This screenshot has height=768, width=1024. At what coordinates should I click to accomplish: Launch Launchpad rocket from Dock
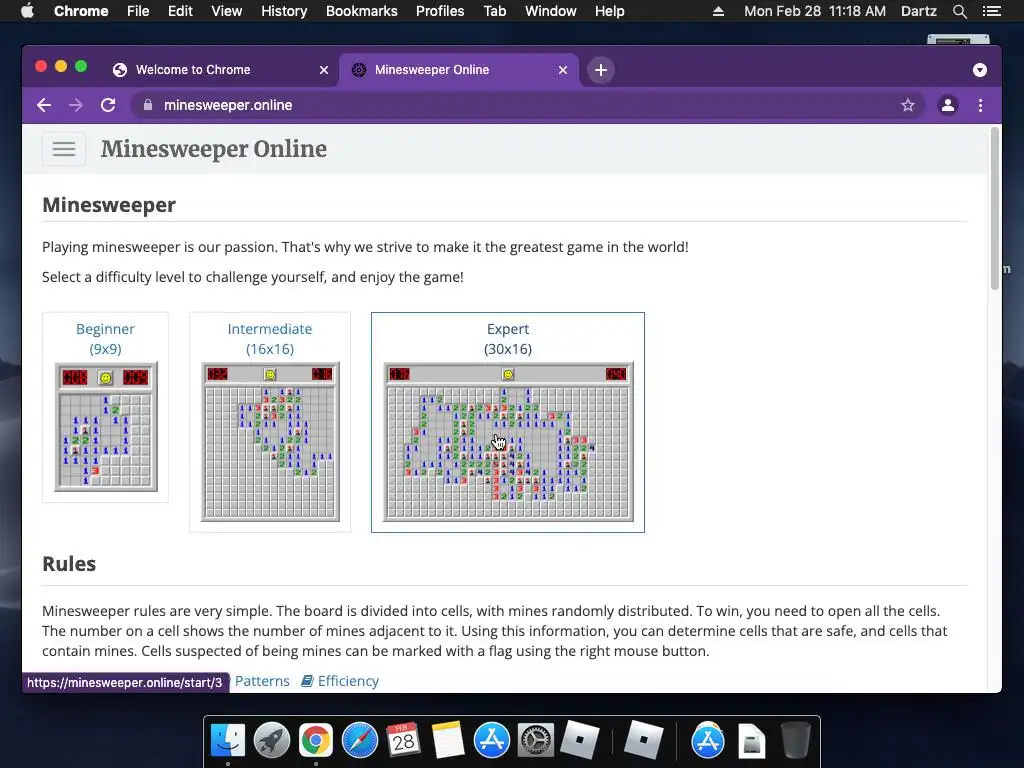click(x=272, y=741)
